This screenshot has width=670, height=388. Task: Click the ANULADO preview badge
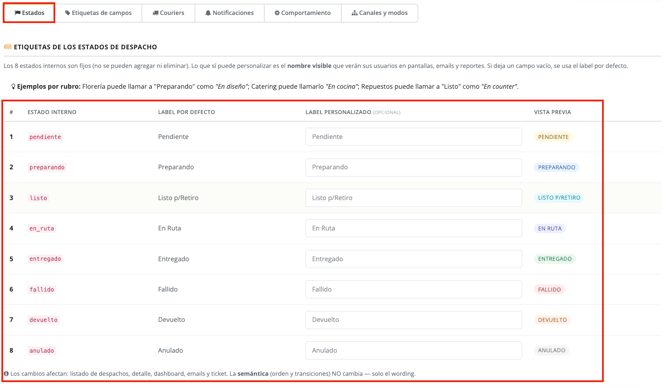[551, 350]
